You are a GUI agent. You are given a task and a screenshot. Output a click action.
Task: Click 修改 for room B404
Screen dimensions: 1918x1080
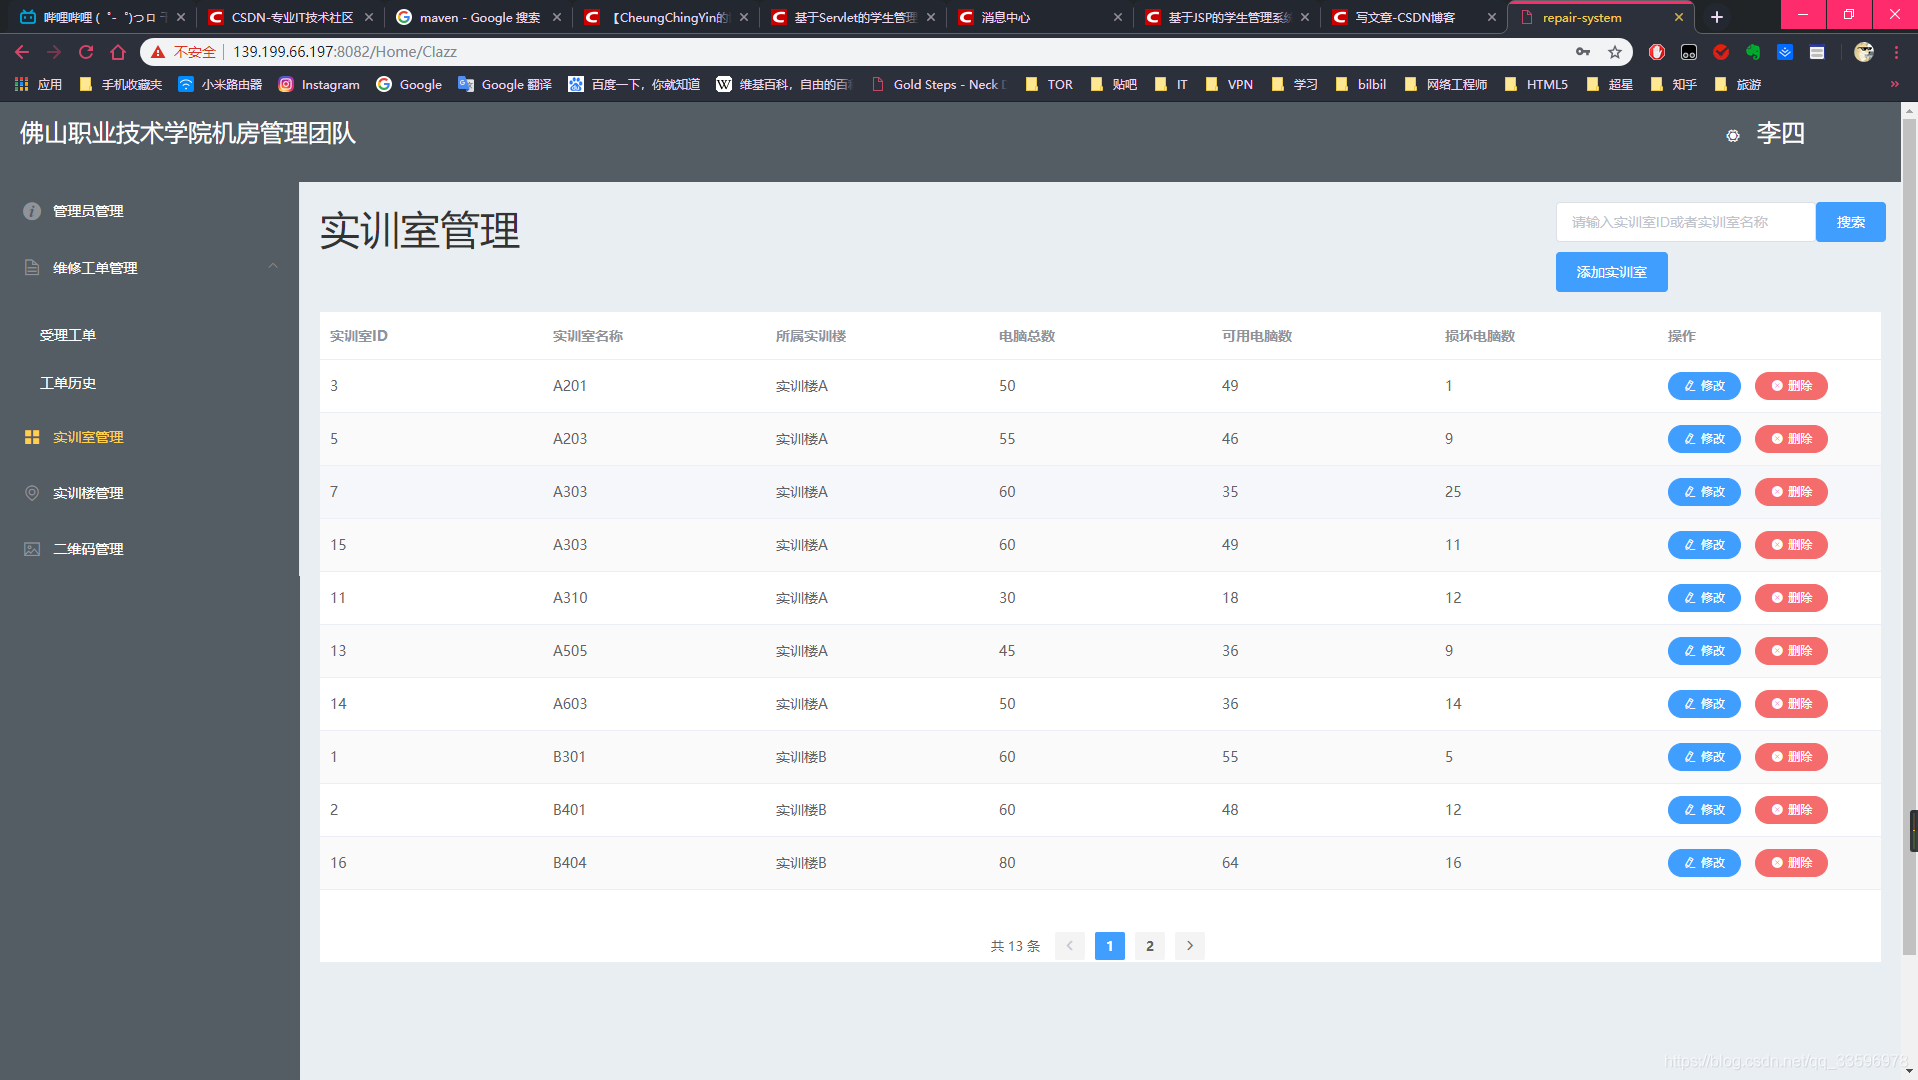coord(1704,863)
